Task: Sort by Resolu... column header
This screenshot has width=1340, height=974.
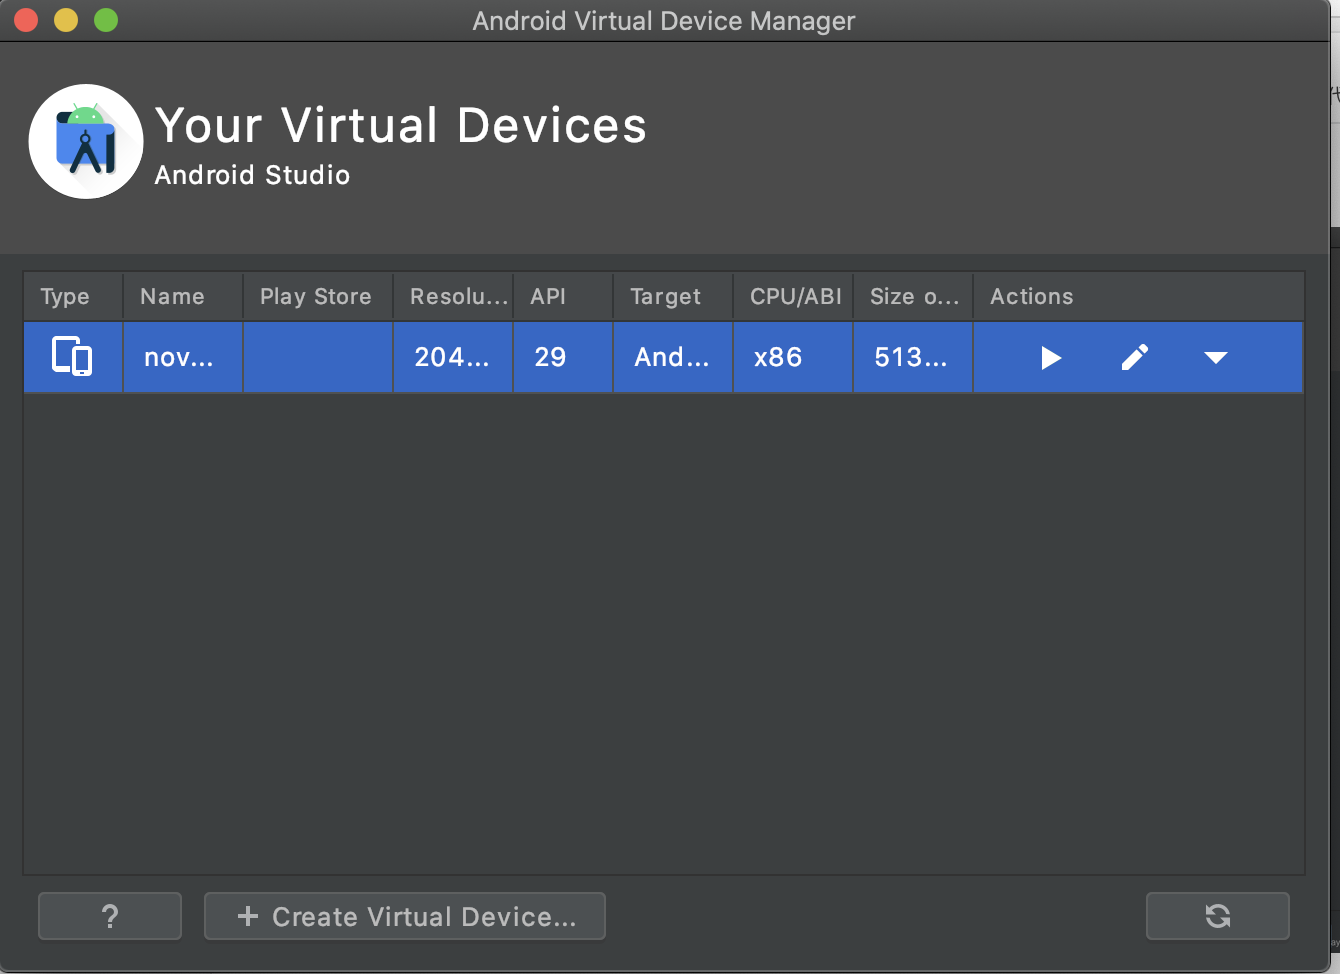Action: [453, 297]
